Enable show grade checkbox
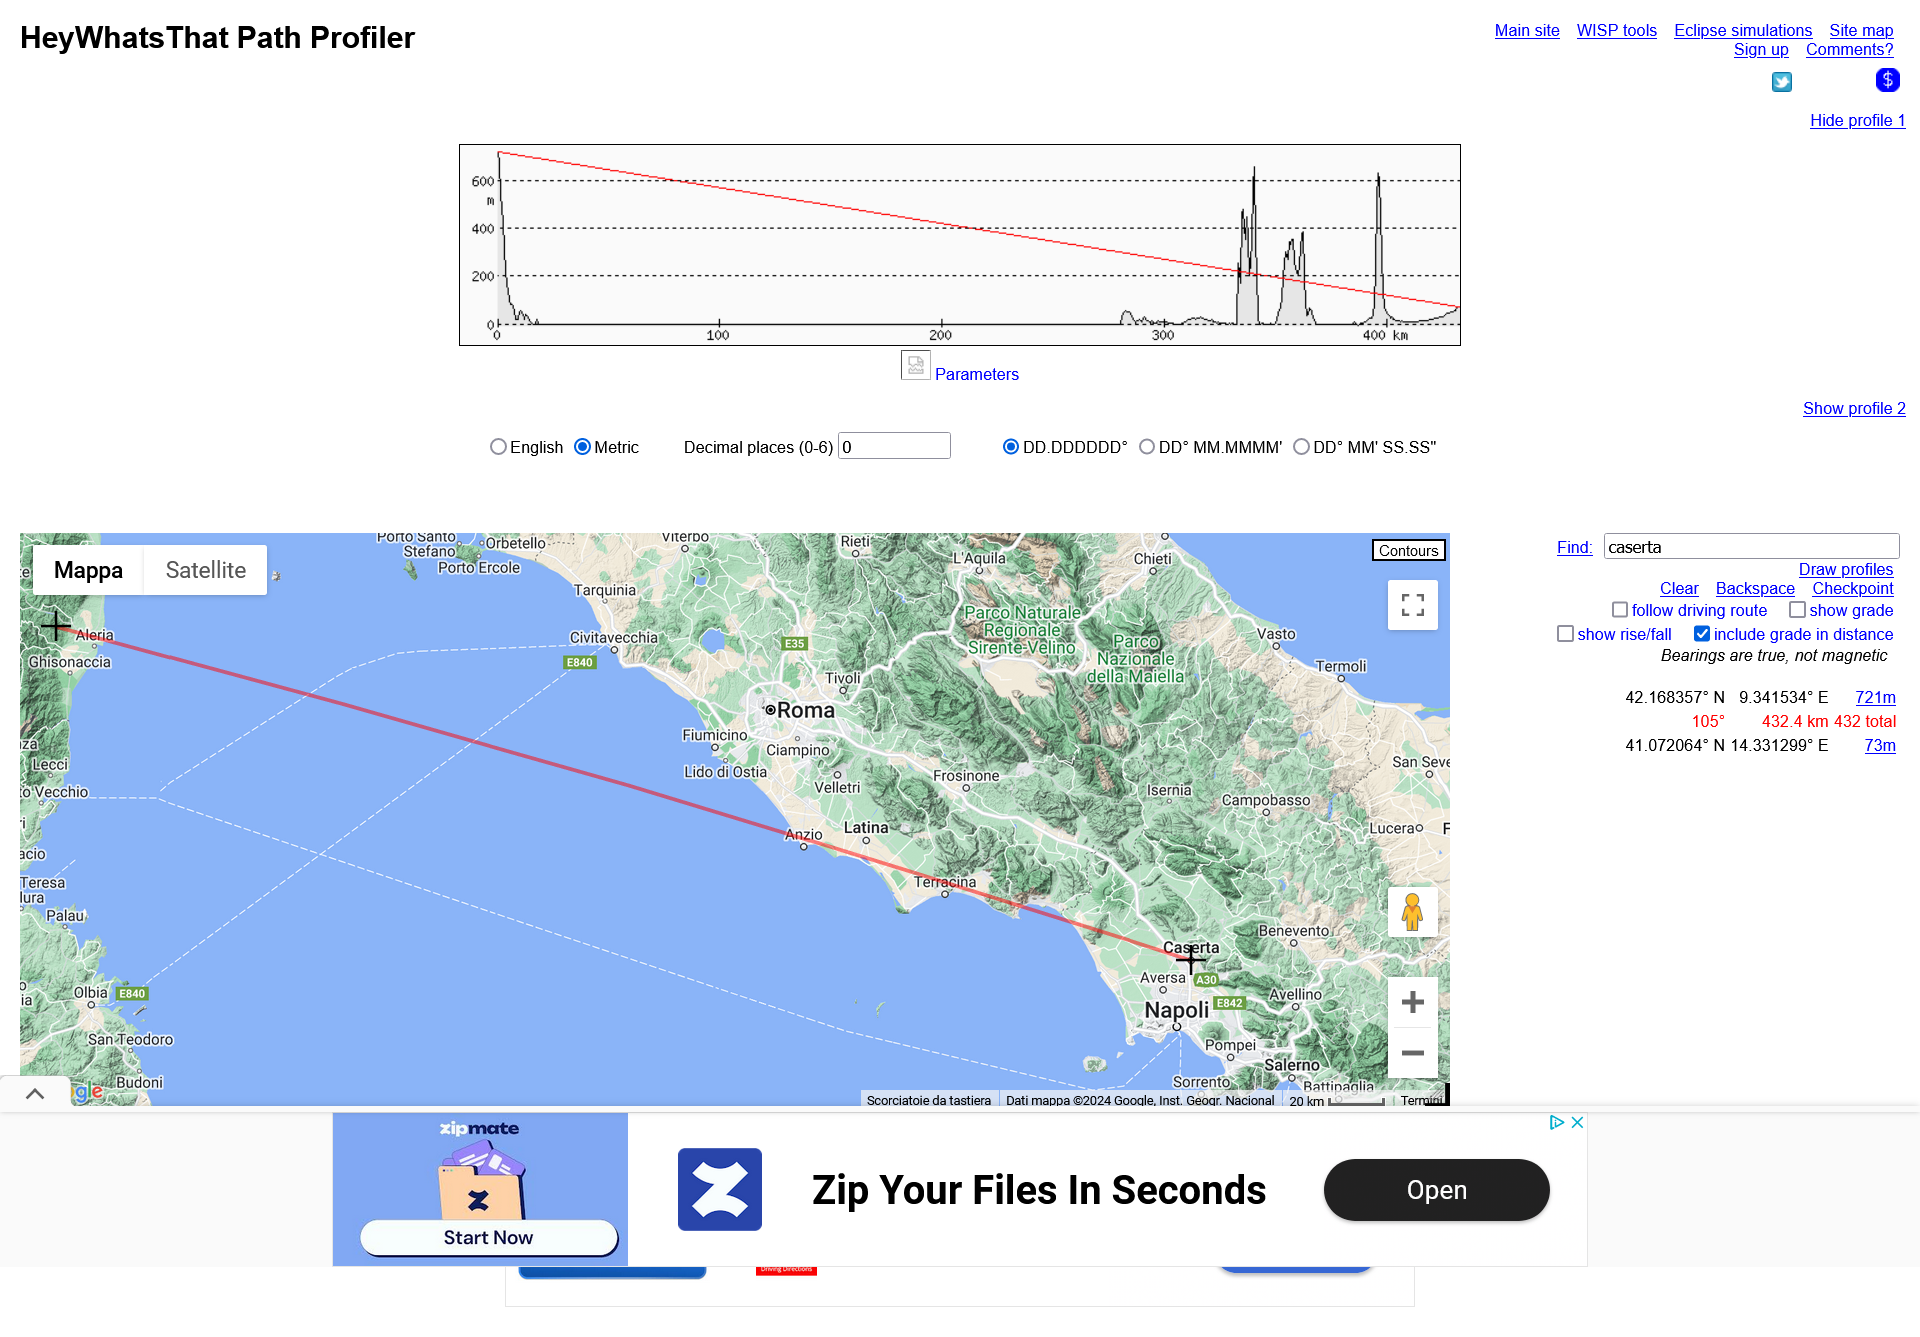 pos(1797,610)
